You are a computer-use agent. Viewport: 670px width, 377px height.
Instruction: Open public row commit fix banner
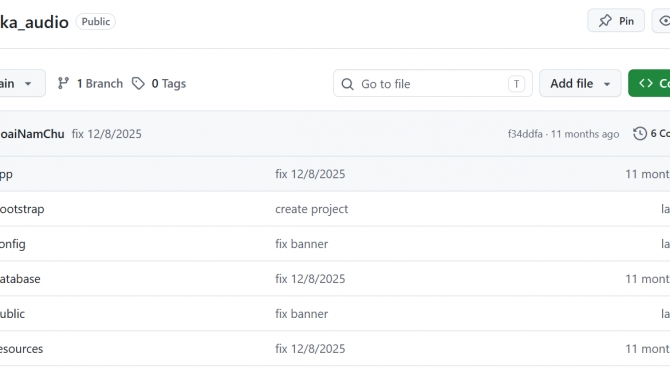[301, 314]
